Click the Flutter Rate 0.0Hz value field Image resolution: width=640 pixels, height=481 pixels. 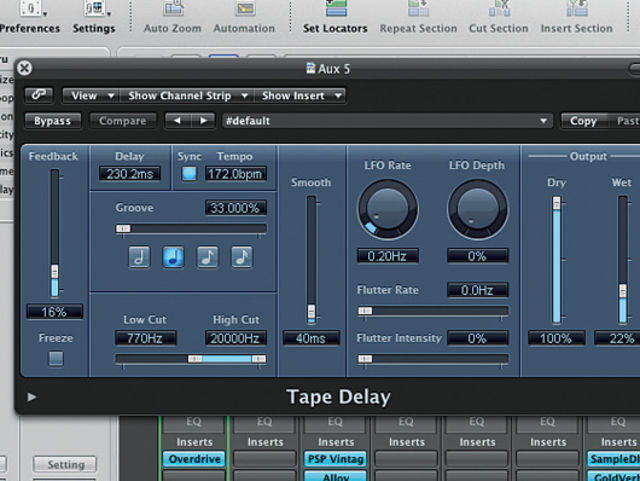478,290
